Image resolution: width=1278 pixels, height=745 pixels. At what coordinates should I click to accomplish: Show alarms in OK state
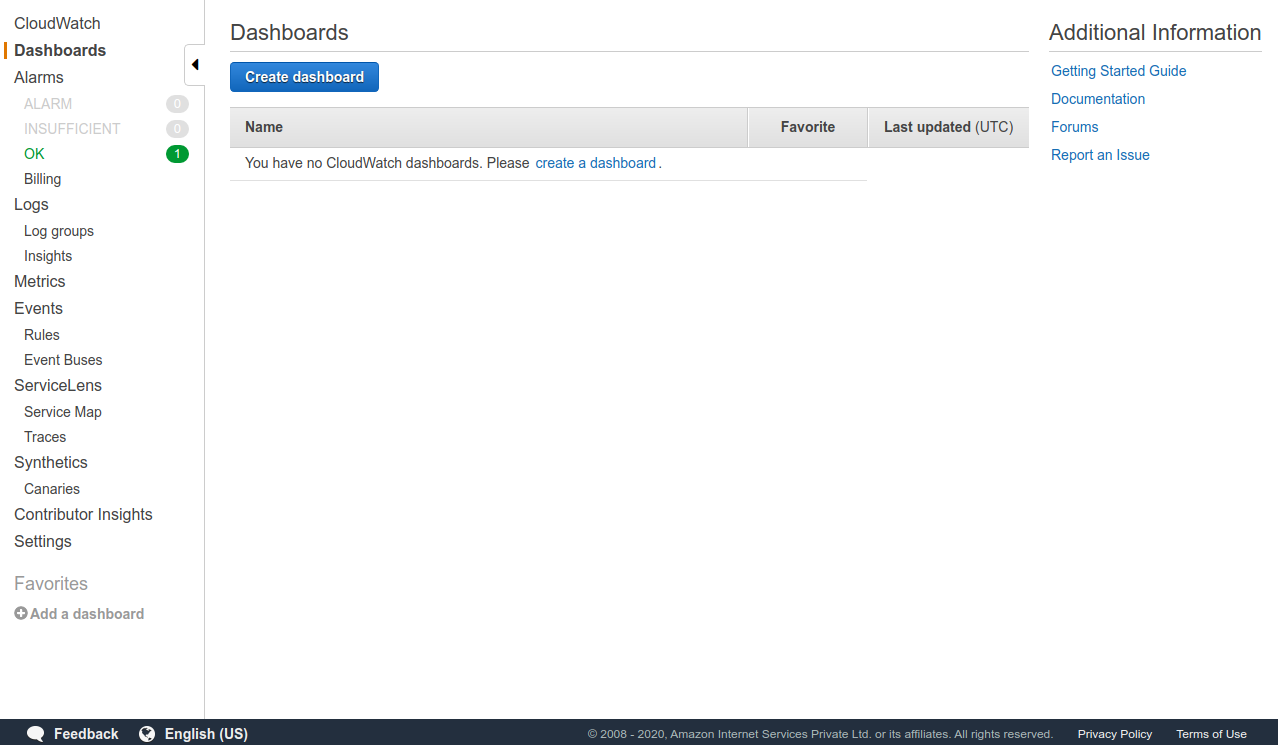pyautogui.click(x=34, y=154)
